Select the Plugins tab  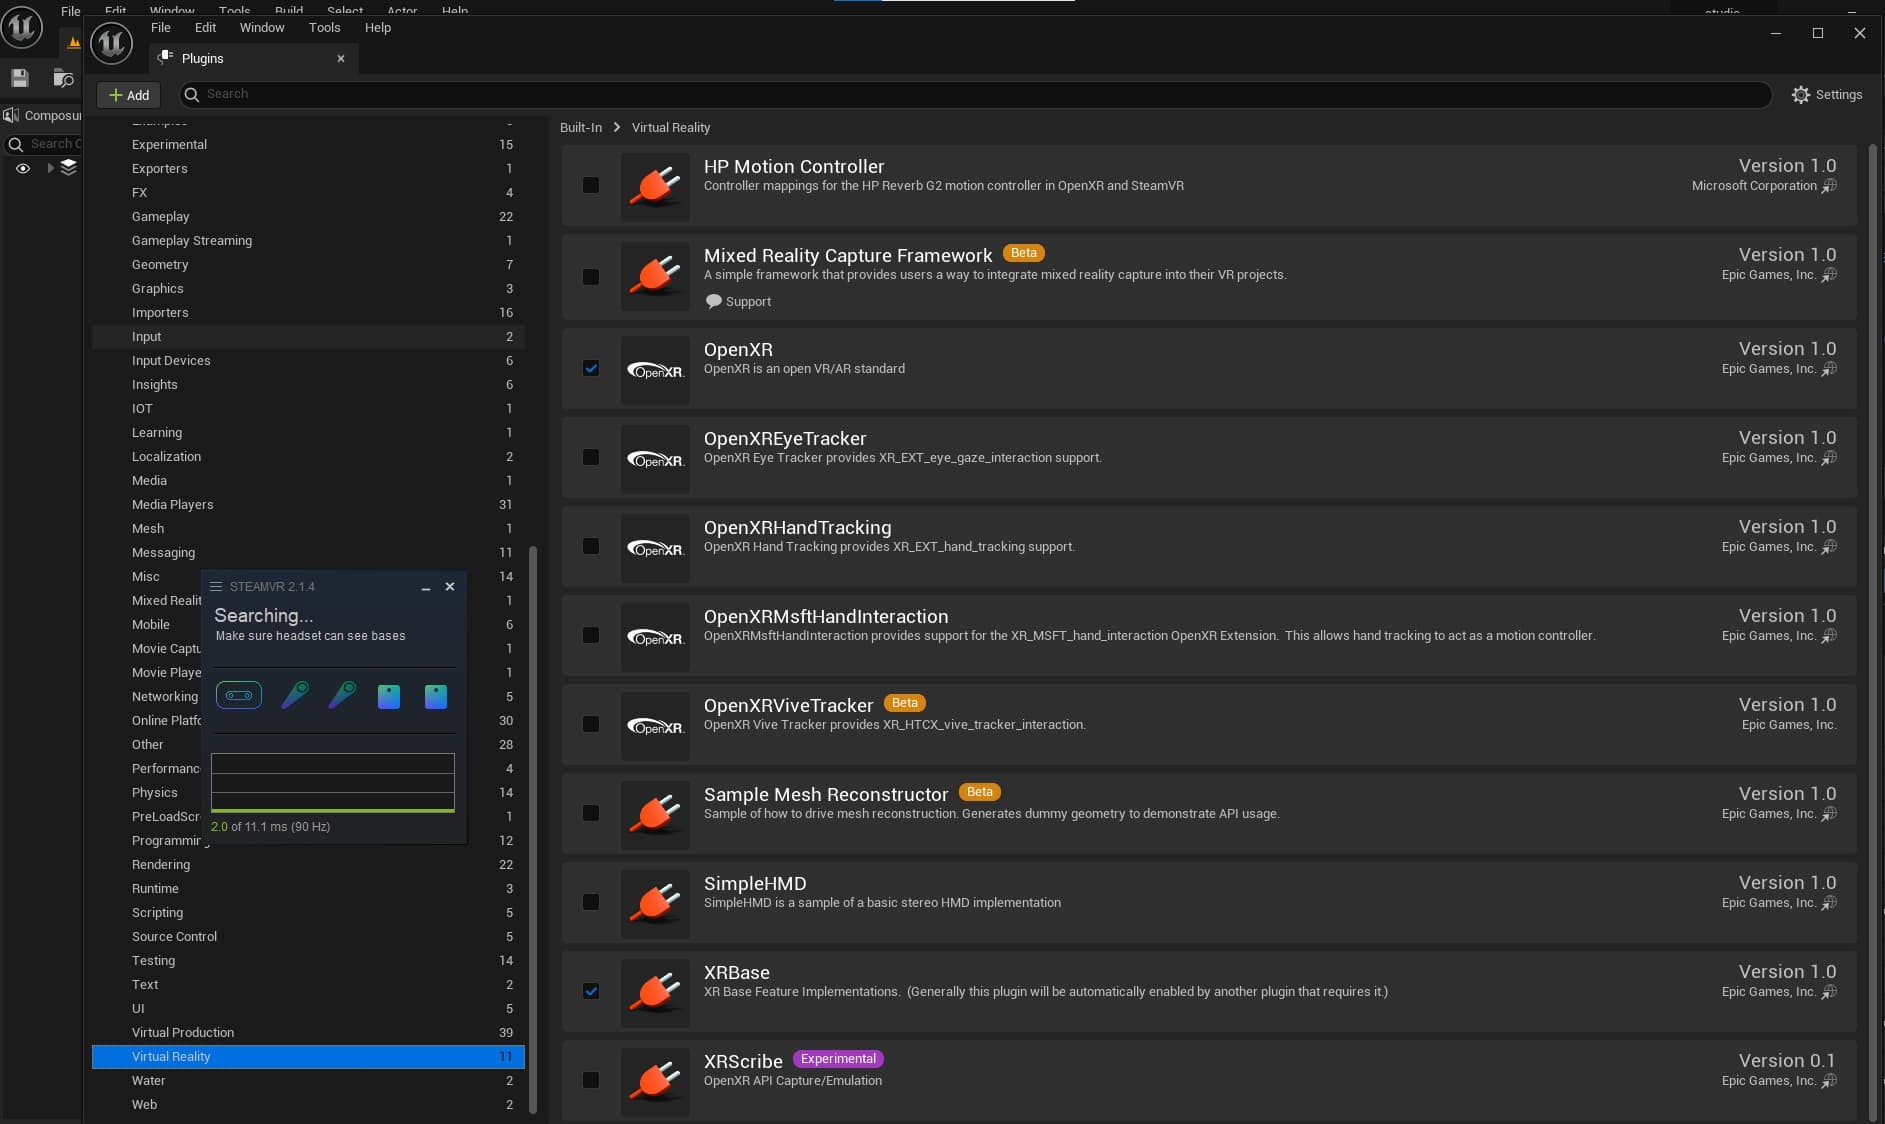253,59
